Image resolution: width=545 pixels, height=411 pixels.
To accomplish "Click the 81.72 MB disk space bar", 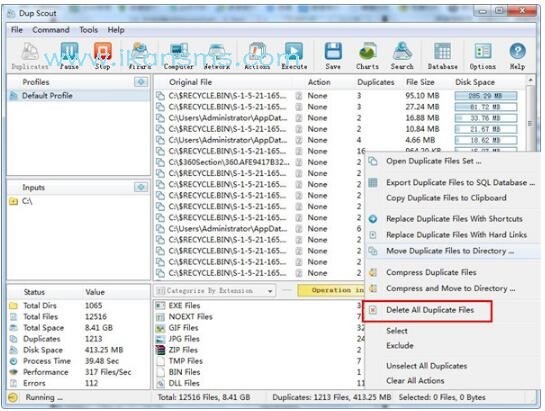I will click(x=486, y=107).
